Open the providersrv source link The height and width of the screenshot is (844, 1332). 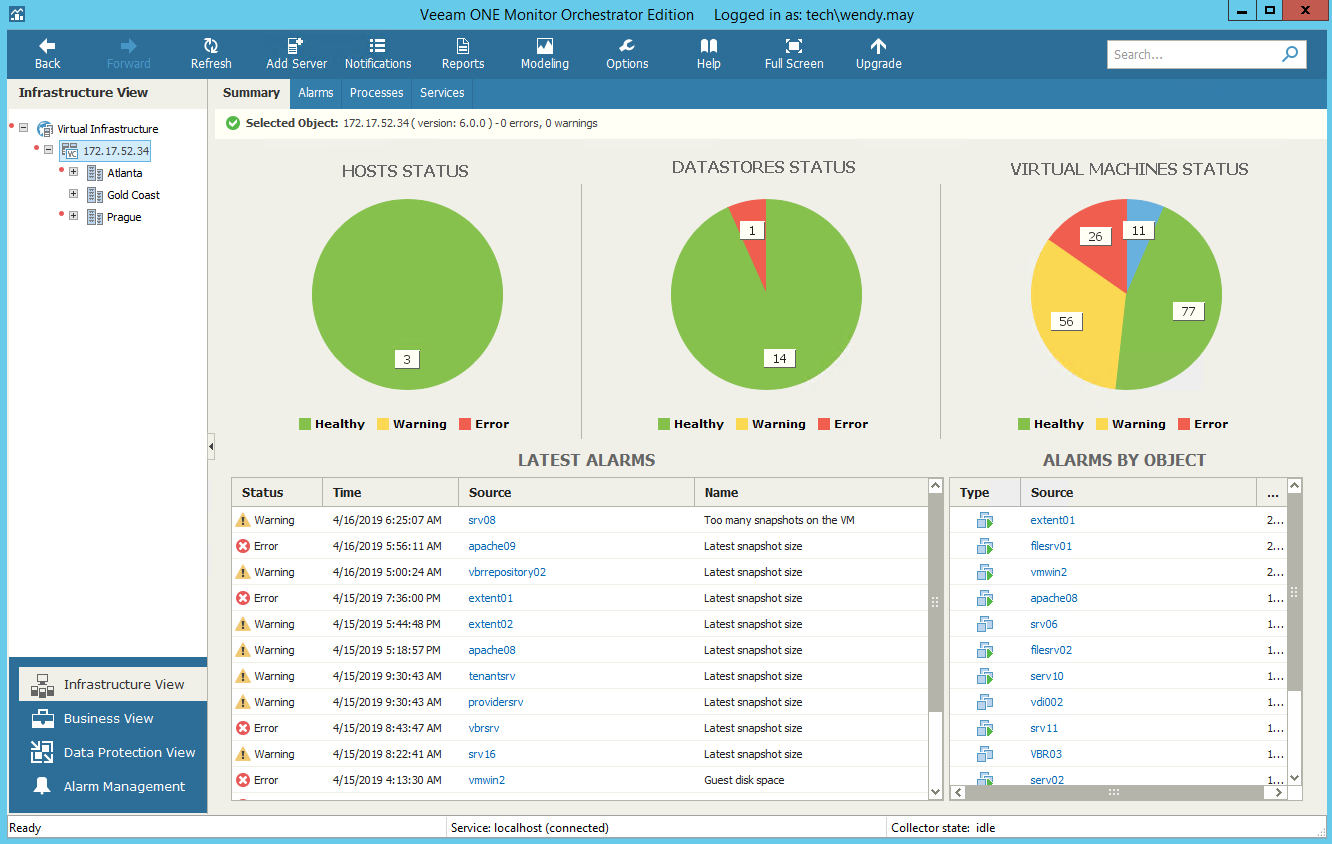tap(496, 702)
